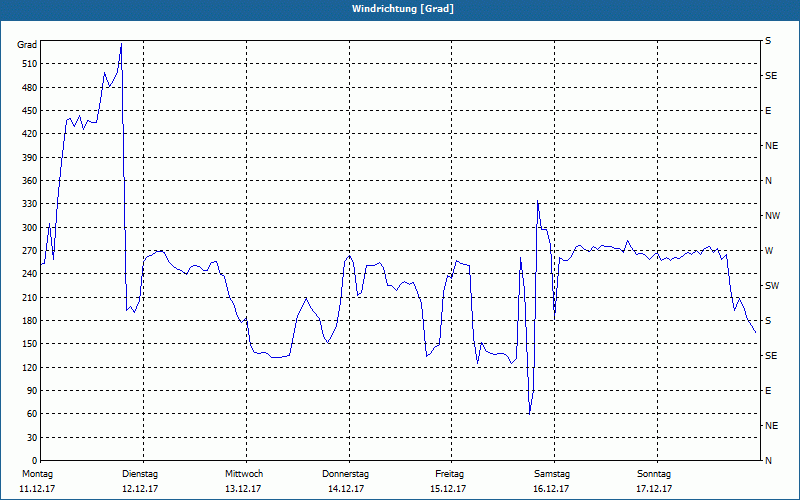
Task: Click the S compass label level with 180
Action: (x=768, y=321)
